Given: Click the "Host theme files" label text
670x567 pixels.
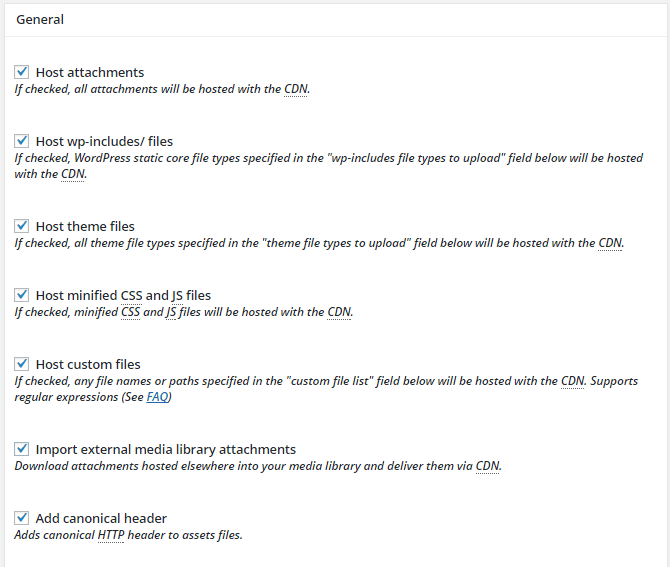Looking at the screenshot, I should (85, 226).
